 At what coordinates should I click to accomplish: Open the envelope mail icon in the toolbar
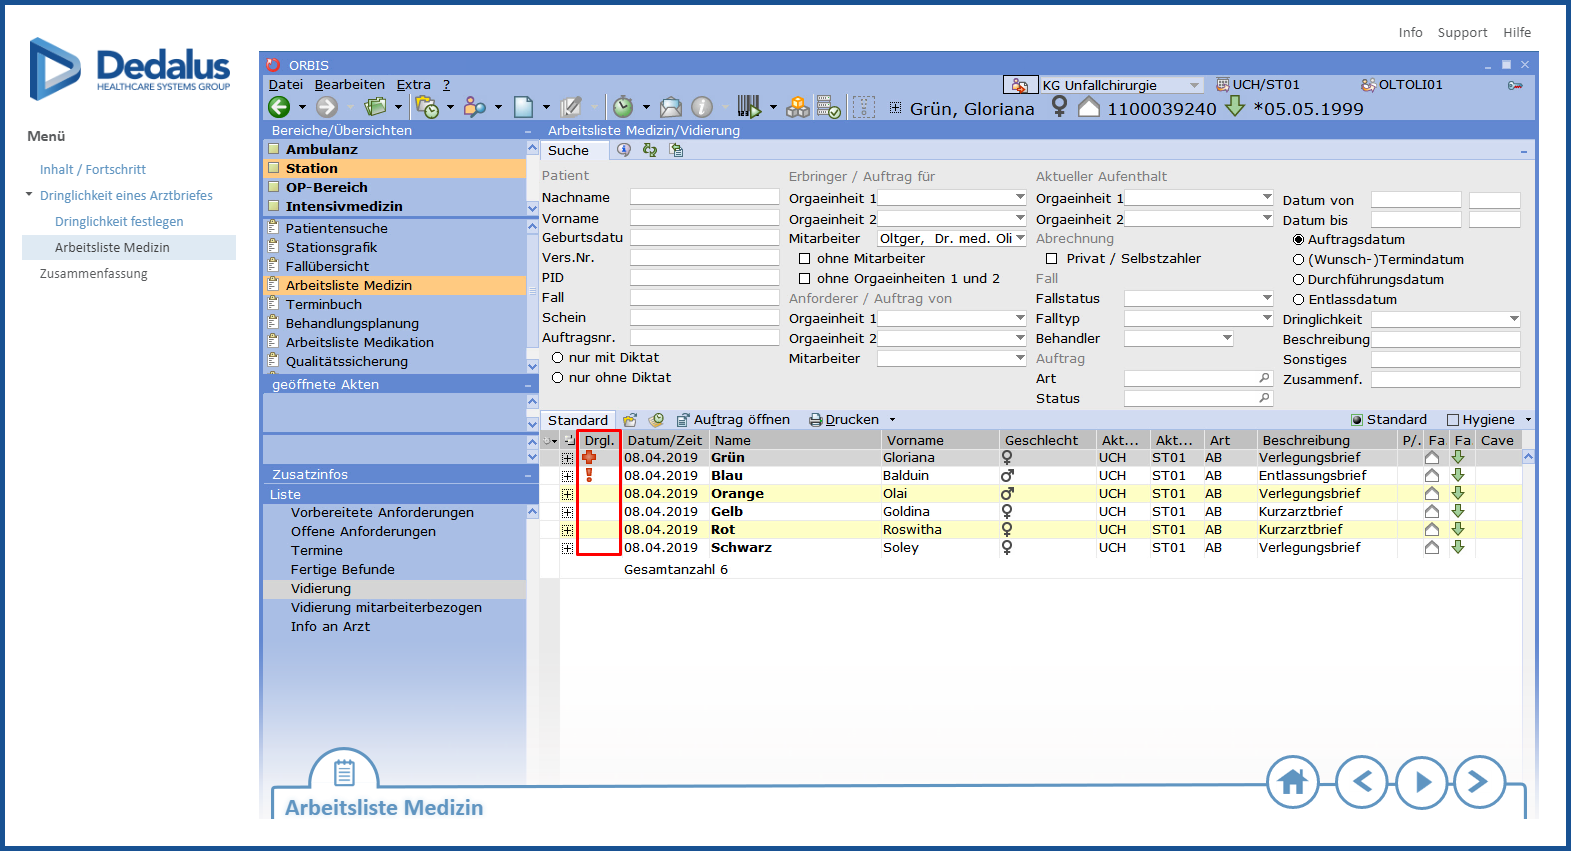click(671, 107)
